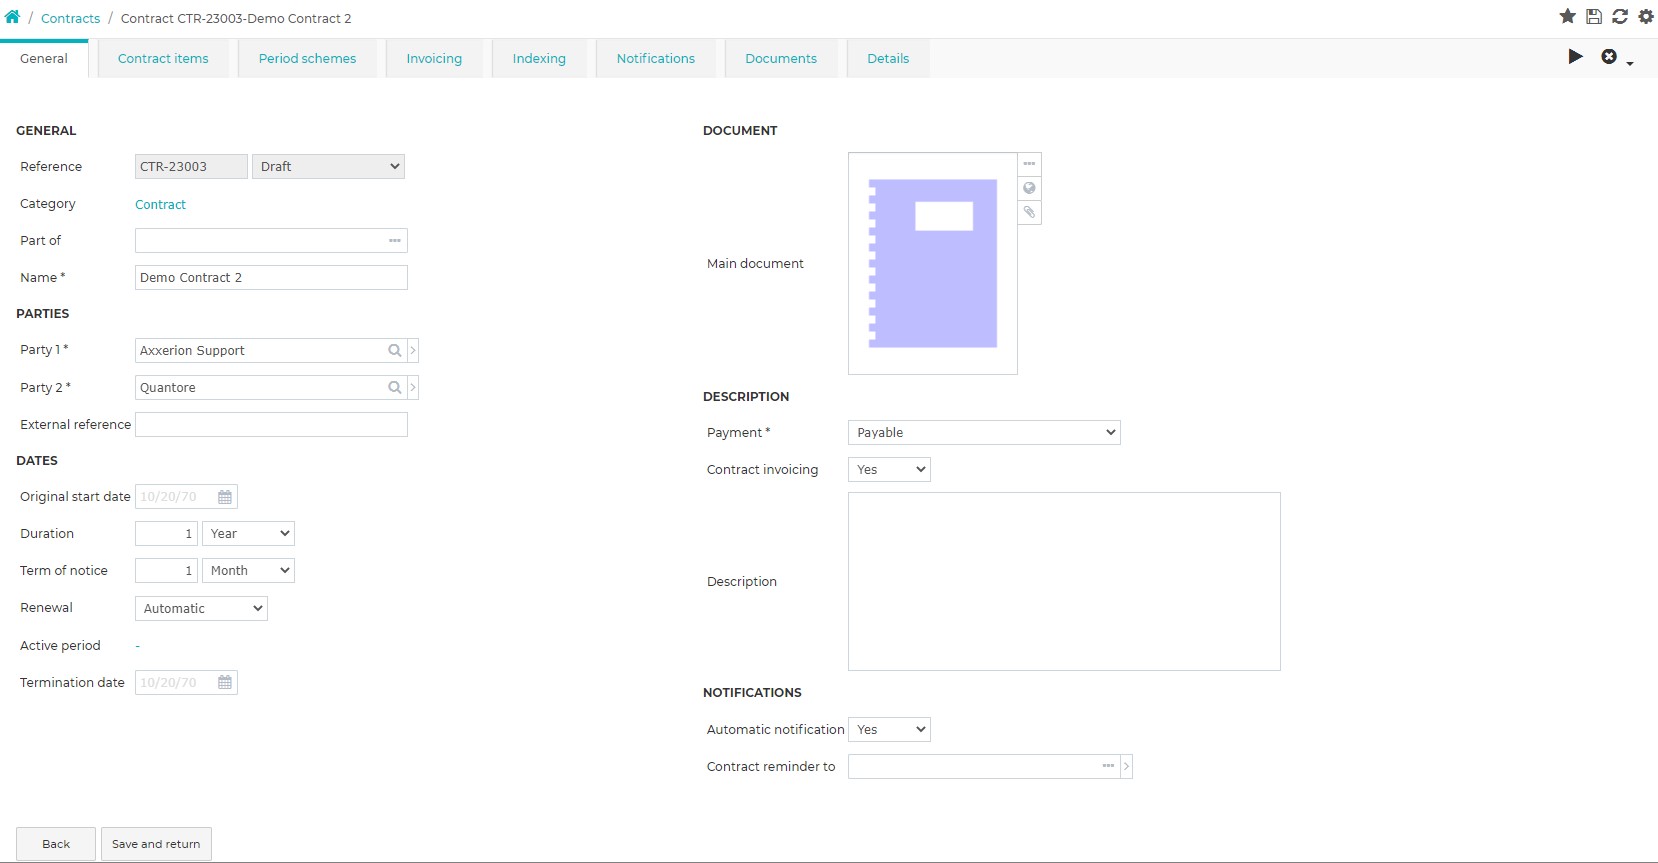
Task: Click Save and return button
Action: point(156,844)
